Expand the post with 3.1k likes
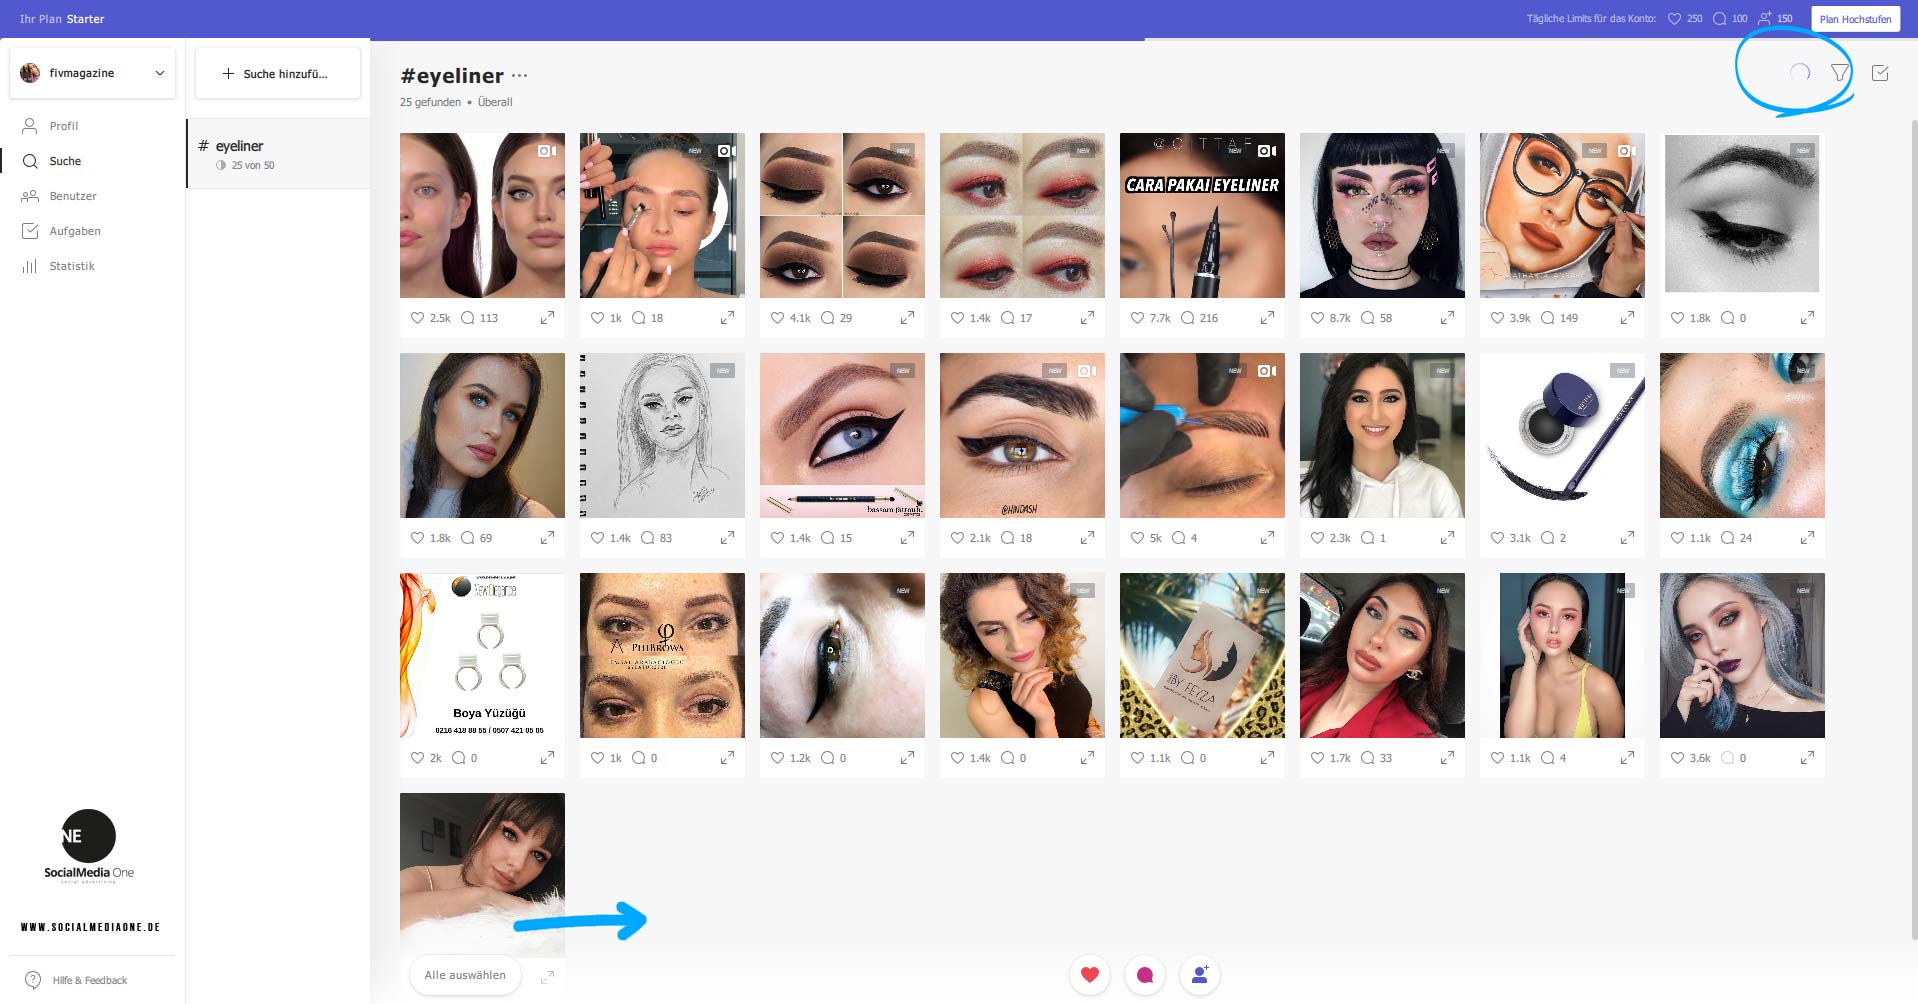Image resolution: width=1918 pixels, height=1004 pixels. (x=1627, y=538)
